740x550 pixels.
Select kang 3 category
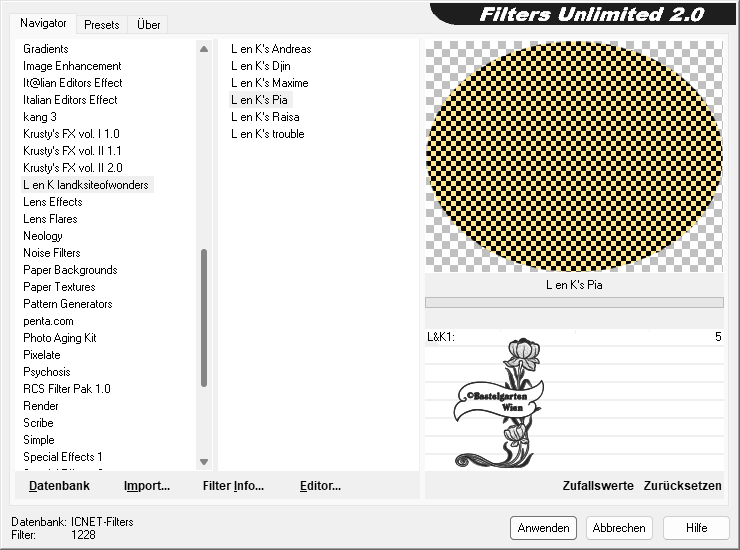point(40,117)
